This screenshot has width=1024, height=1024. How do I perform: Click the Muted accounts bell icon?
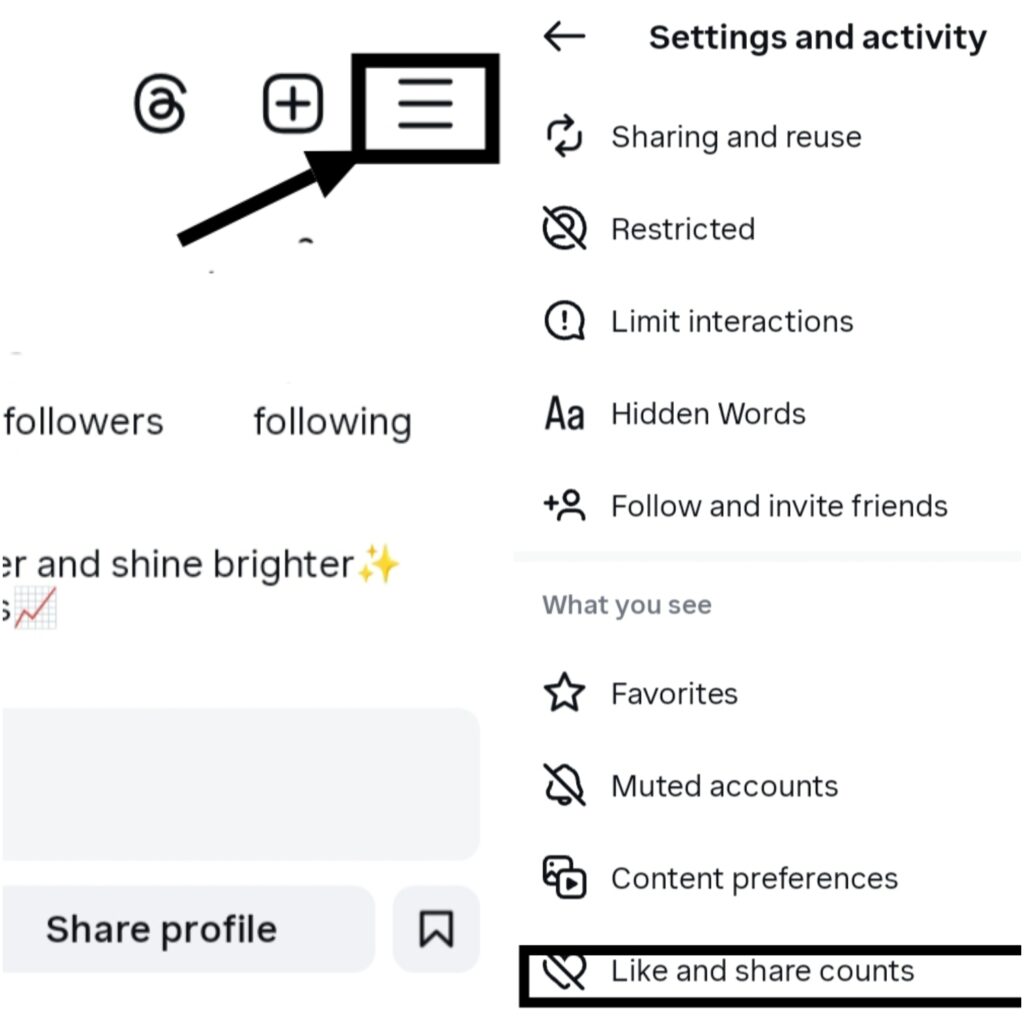tap(564, 786)
